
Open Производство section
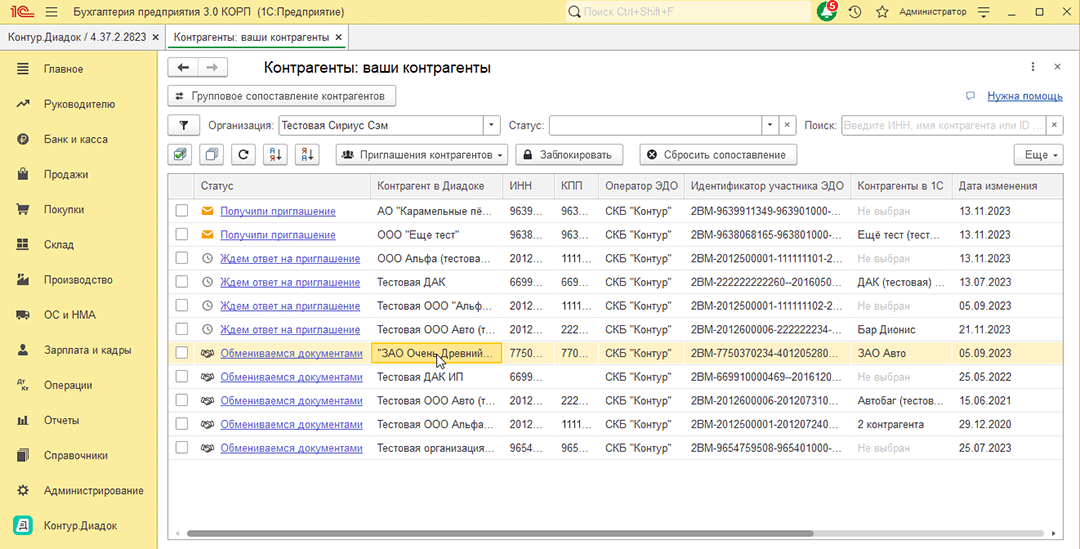point(79,280)
